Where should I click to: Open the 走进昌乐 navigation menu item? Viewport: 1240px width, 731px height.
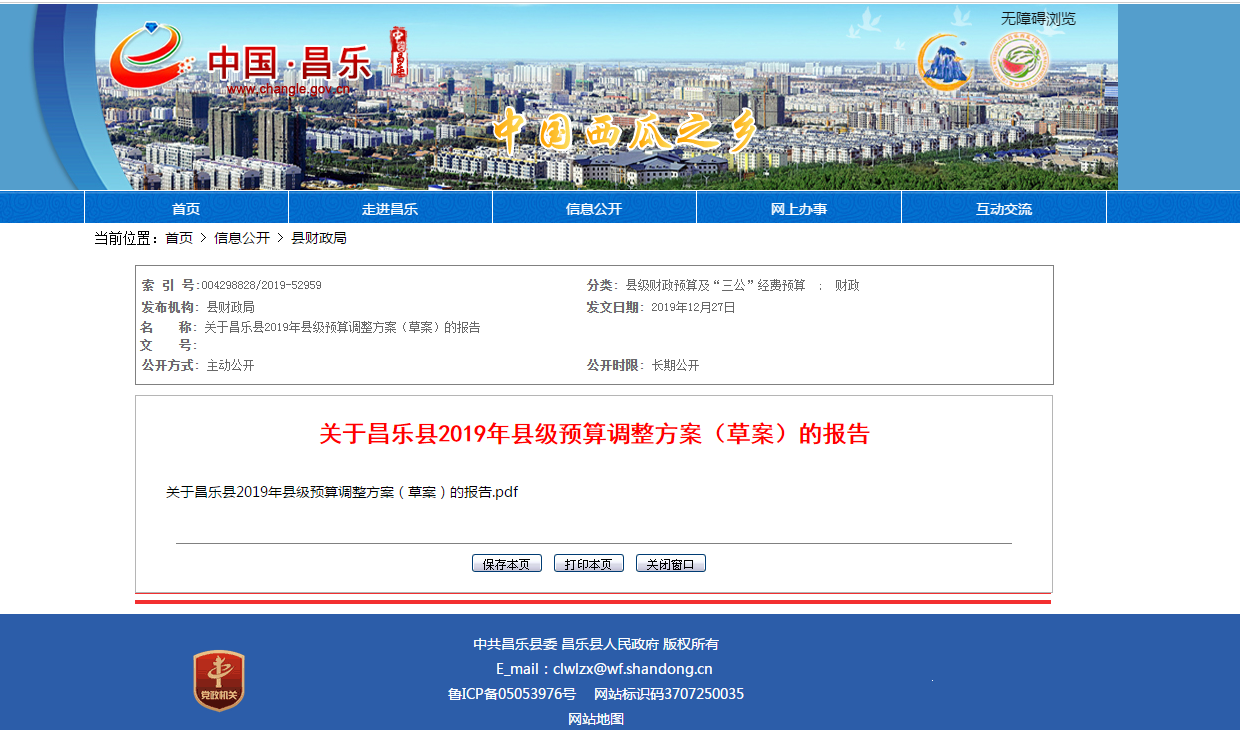[x=390, y=209]
